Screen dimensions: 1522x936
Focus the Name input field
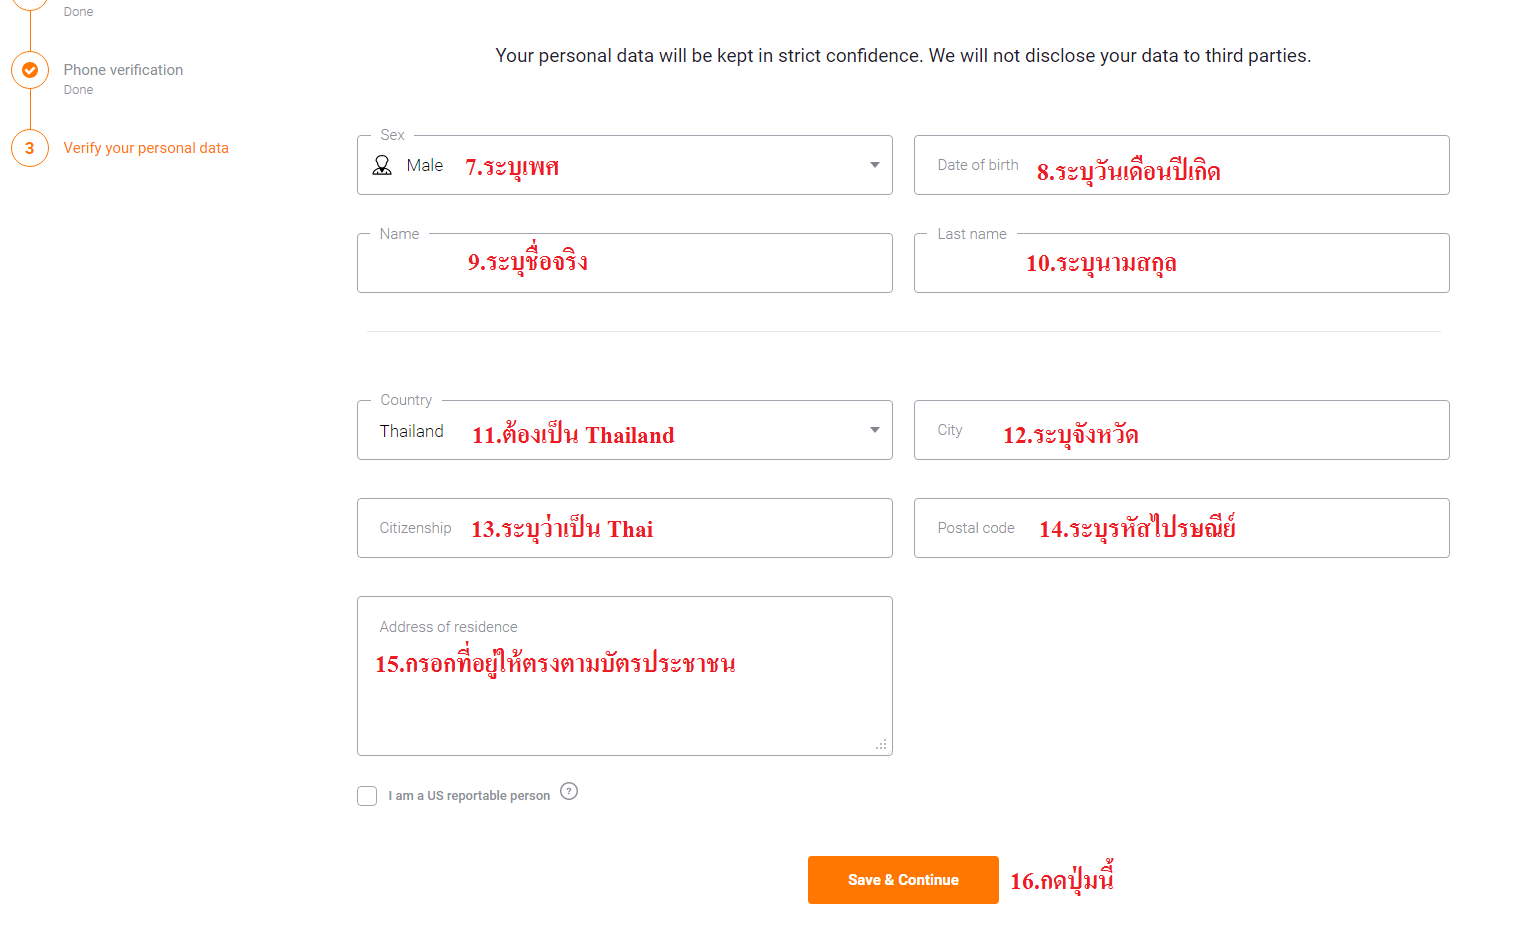pos(625,263)
